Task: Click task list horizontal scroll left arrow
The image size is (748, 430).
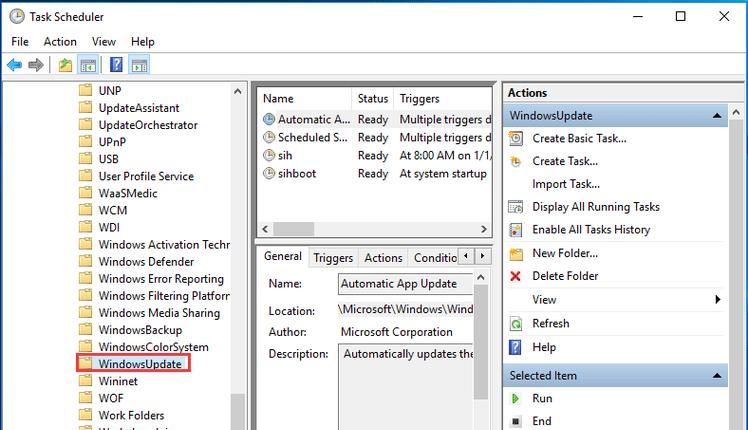Action: tap(265, 229)
